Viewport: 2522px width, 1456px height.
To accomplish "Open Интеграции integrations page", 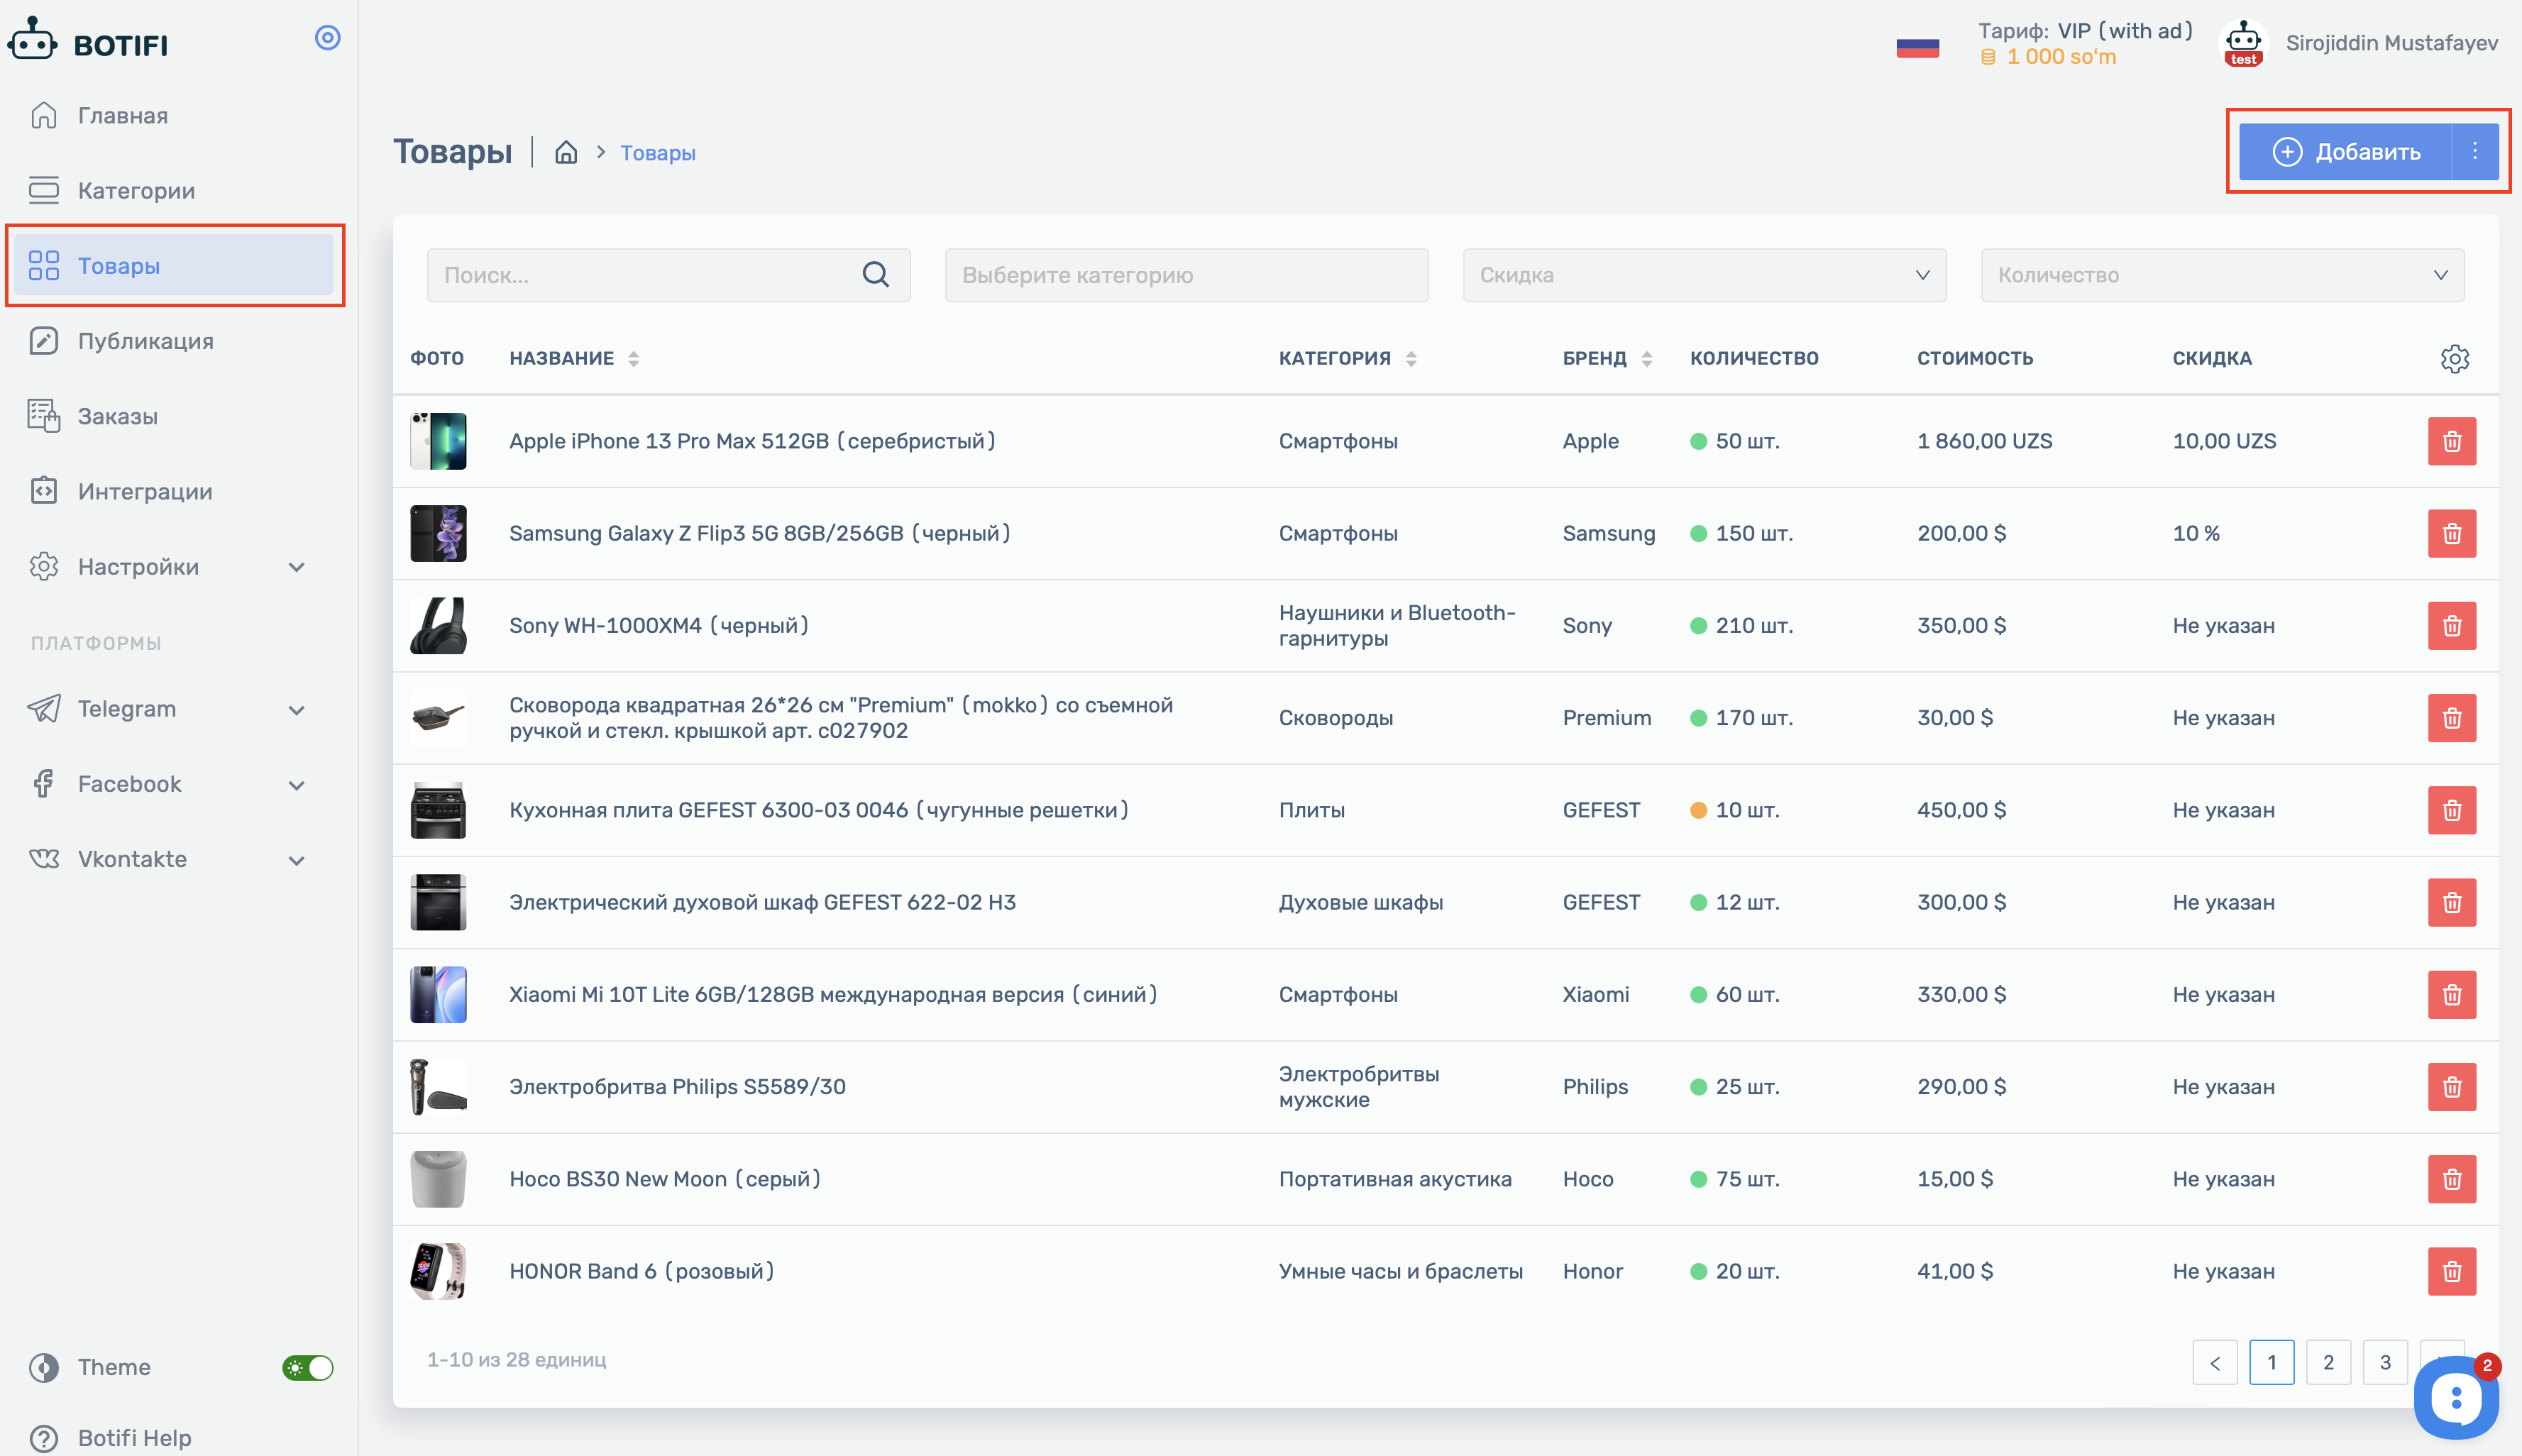I will pos(145,491).
